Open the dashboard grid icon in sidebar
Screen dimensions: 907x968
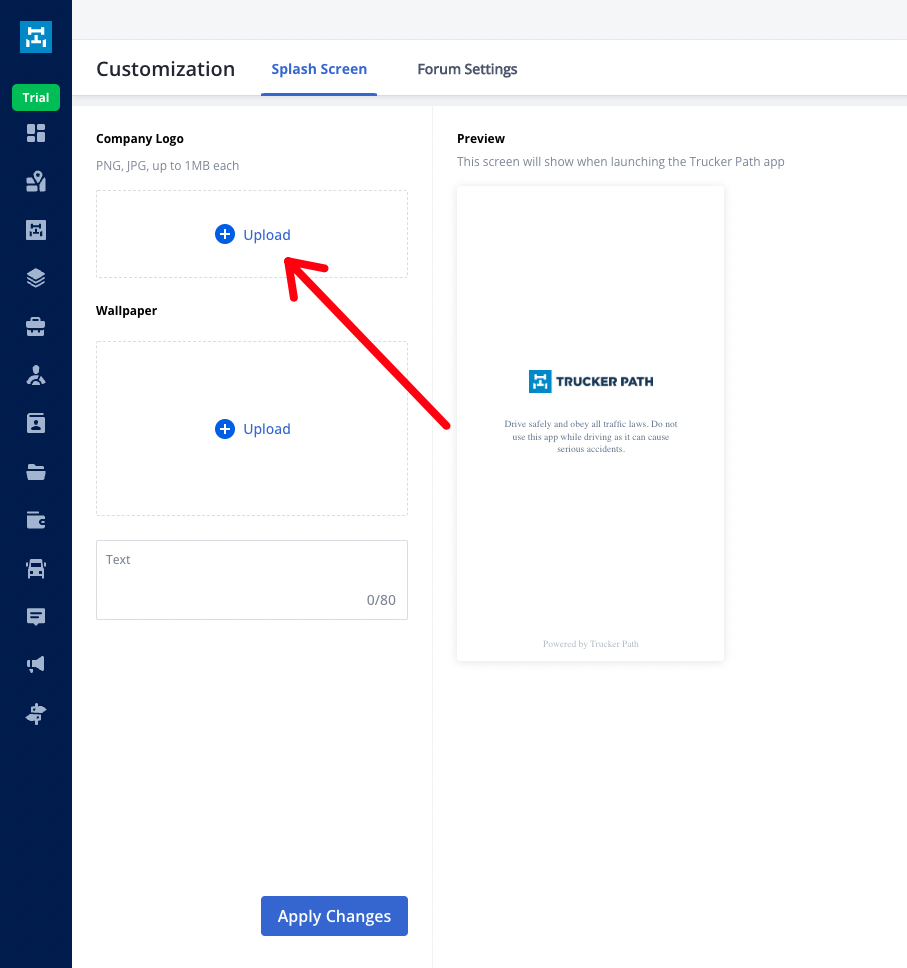point(36,133)
